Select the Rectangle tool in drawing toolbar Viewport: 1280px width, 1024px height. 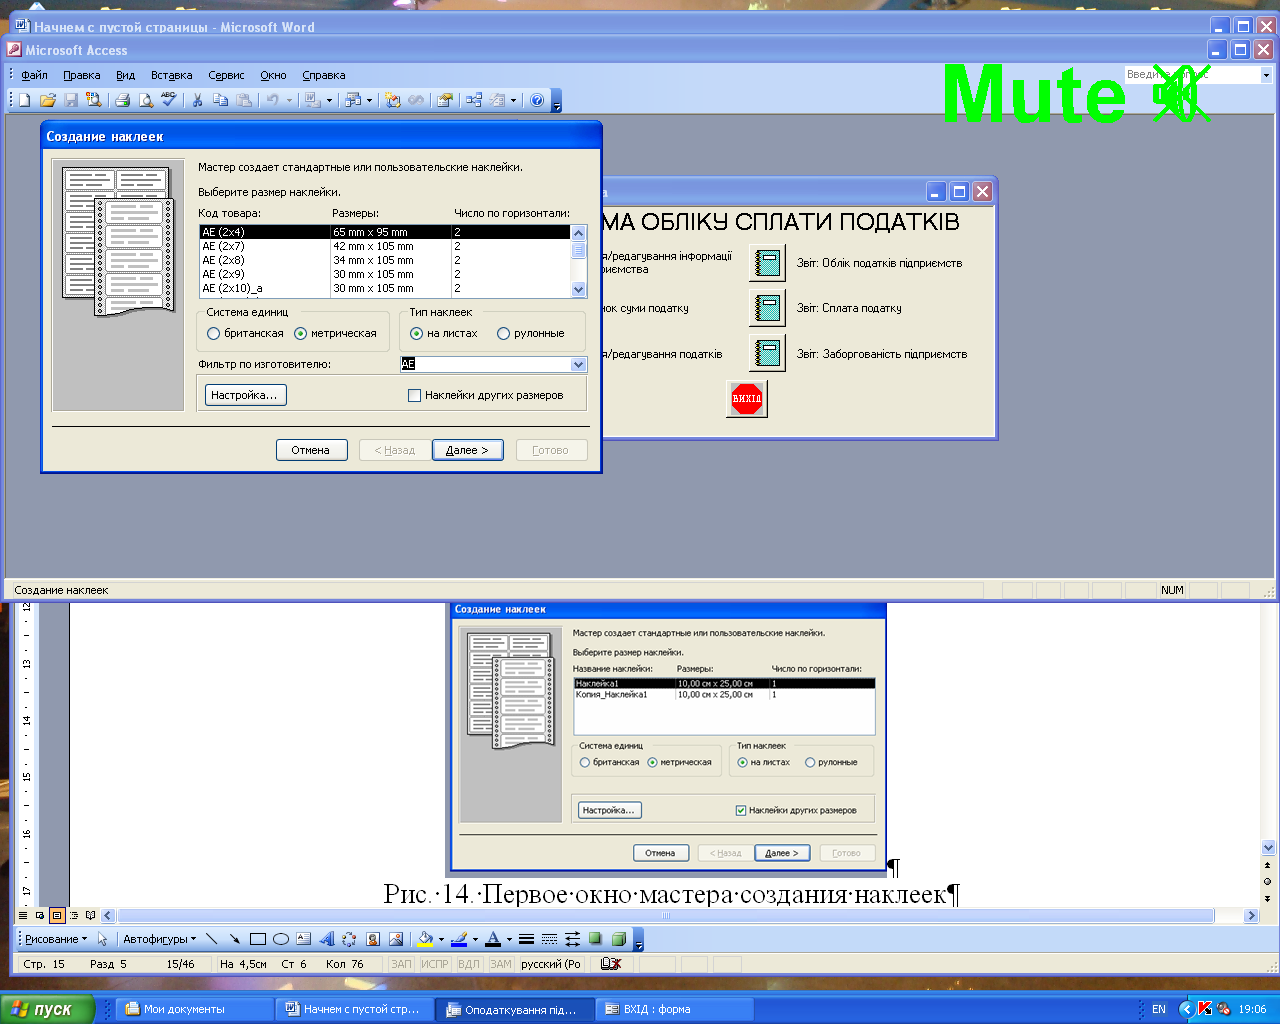coord(258,939)
